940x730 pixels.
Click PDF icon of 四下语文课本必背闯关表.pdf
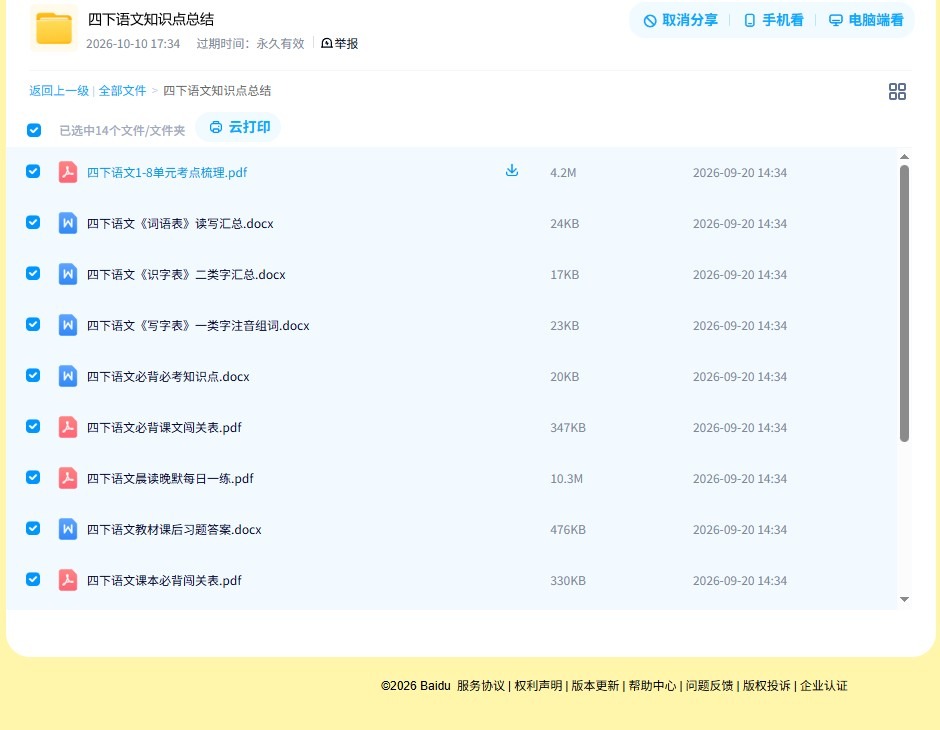tap(68, 580)
